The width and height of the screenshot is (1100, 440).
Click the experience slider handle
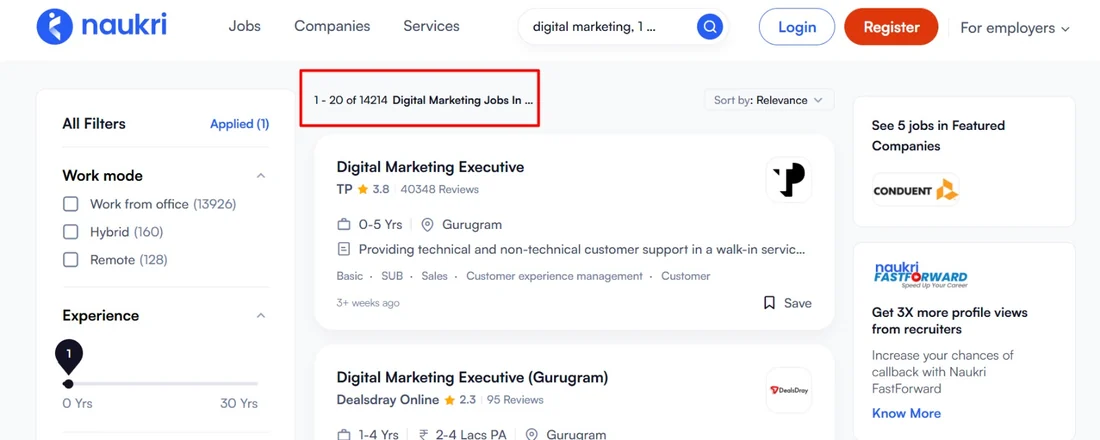coord(68,383)
